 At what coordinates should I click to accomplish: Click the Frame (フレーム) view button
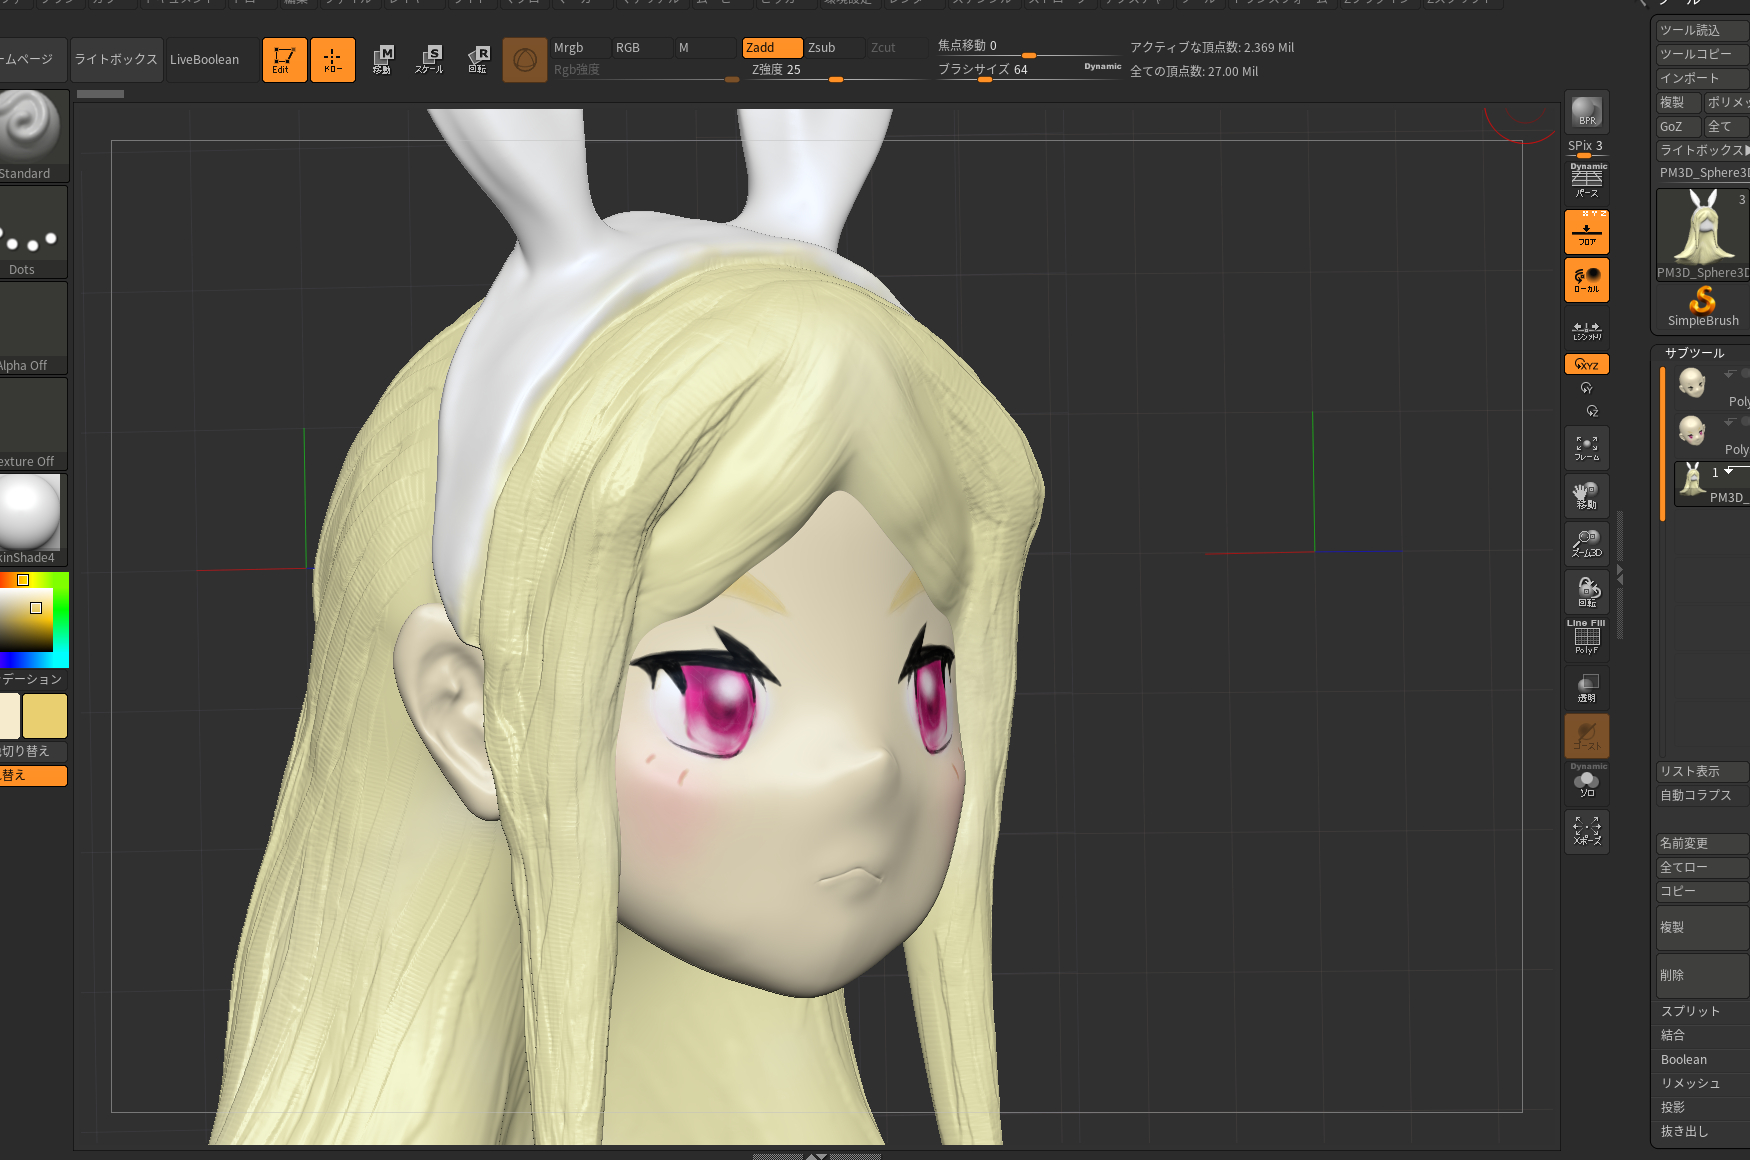pyautogui.click(x=1587, y=448)
